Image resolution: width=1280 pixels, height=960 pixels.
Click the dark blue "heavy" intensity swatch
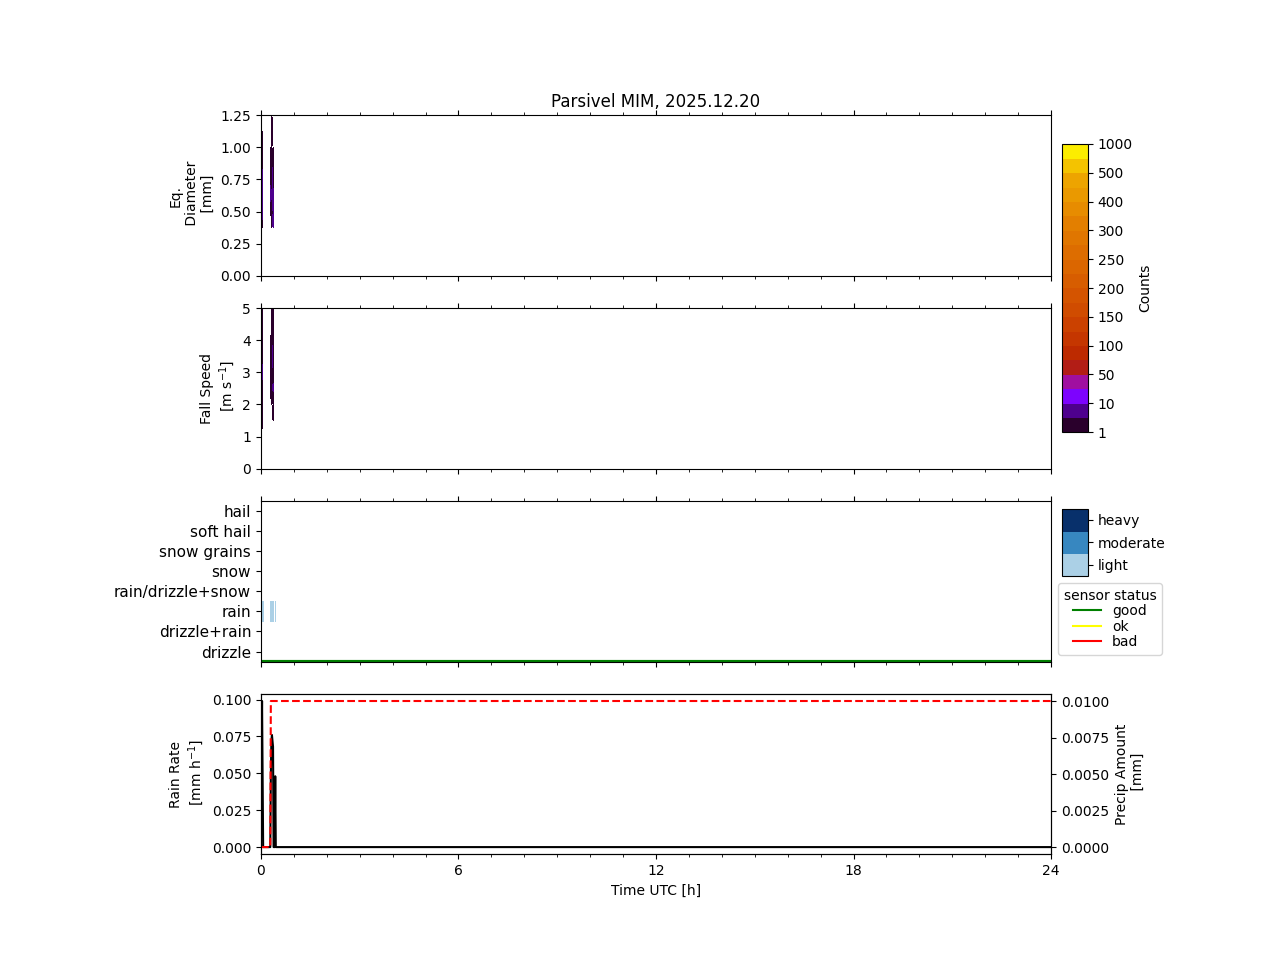click(1075, 520)
